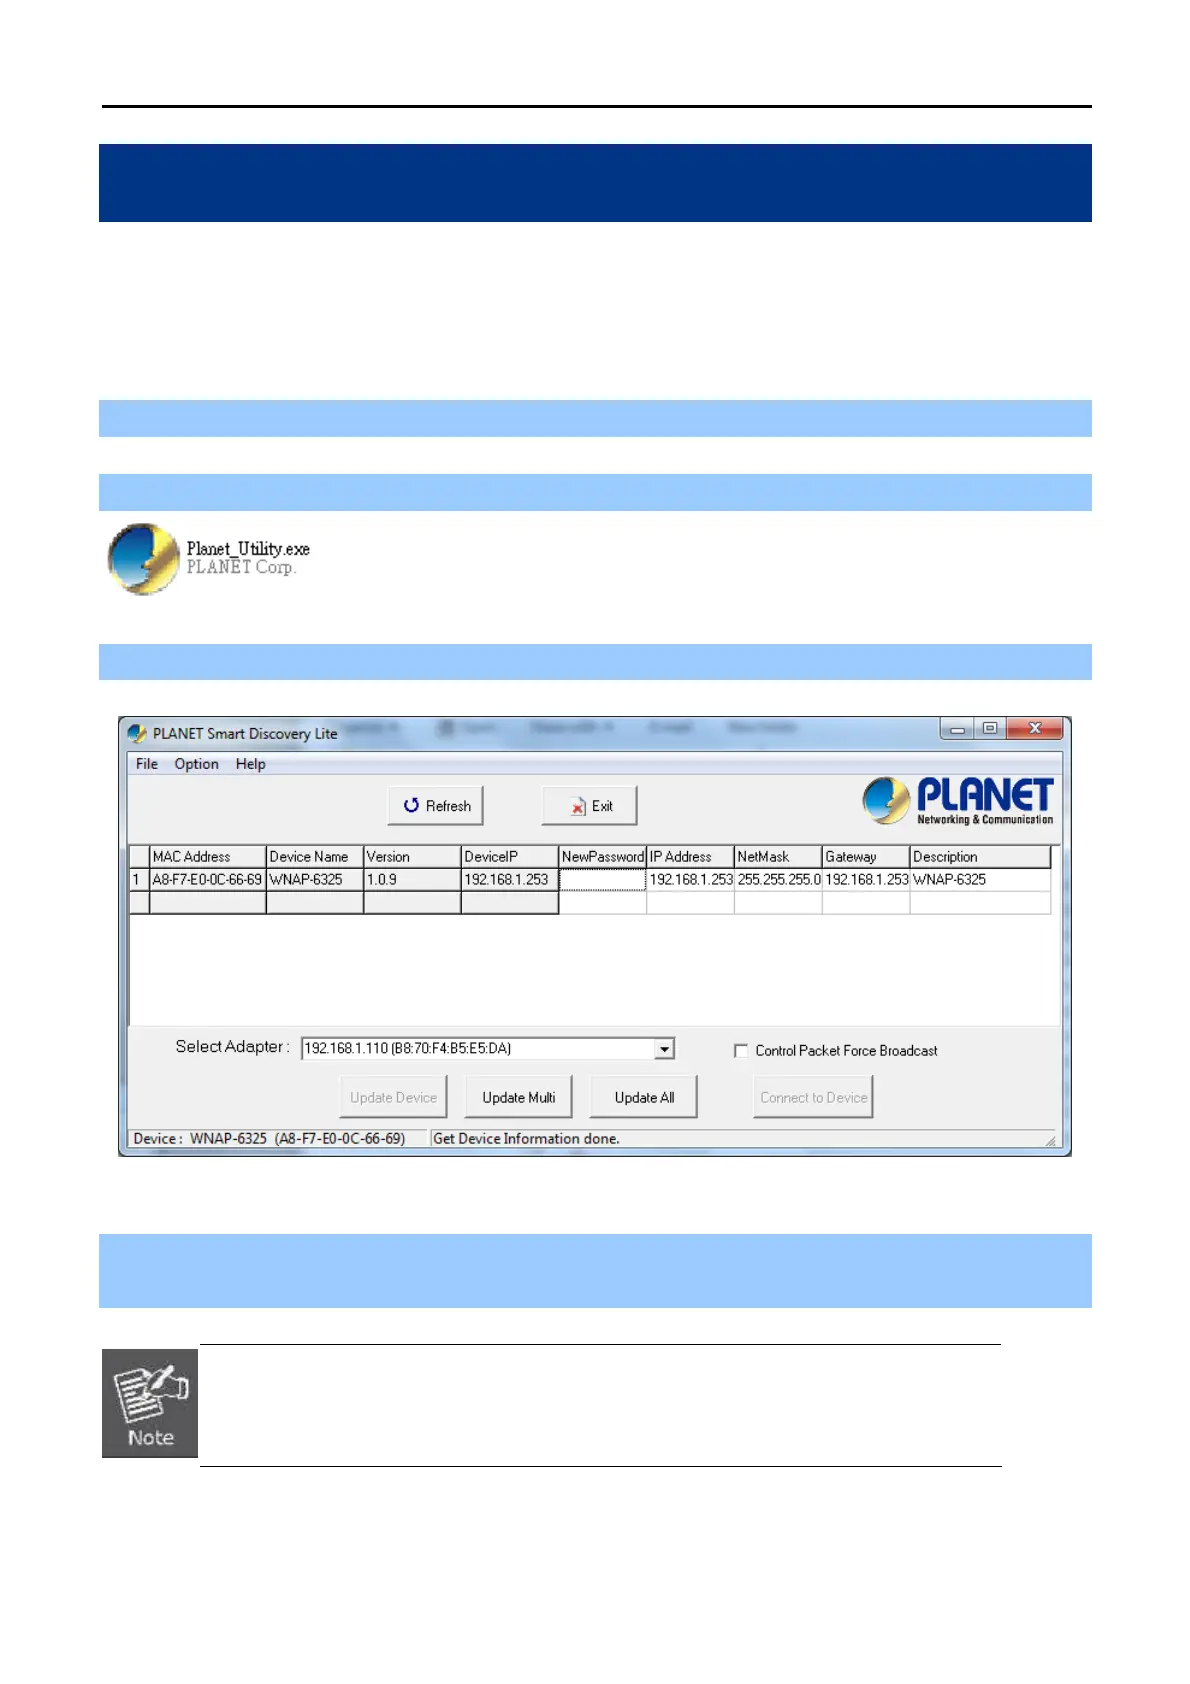Select the adapter combo box showing 192.168.1.110
Viewport: 1190px width, 1684px height.
coord(488,1049)
